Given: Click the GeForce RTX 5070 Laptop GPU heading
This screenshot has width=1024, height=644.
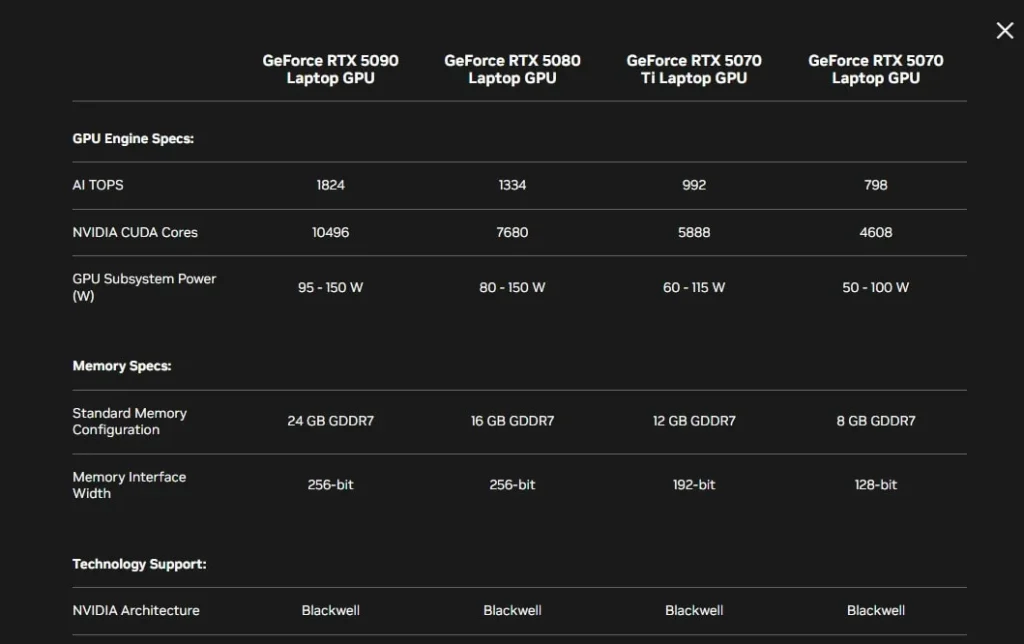Looking at the screenshot, I should (x=876, y=69).
